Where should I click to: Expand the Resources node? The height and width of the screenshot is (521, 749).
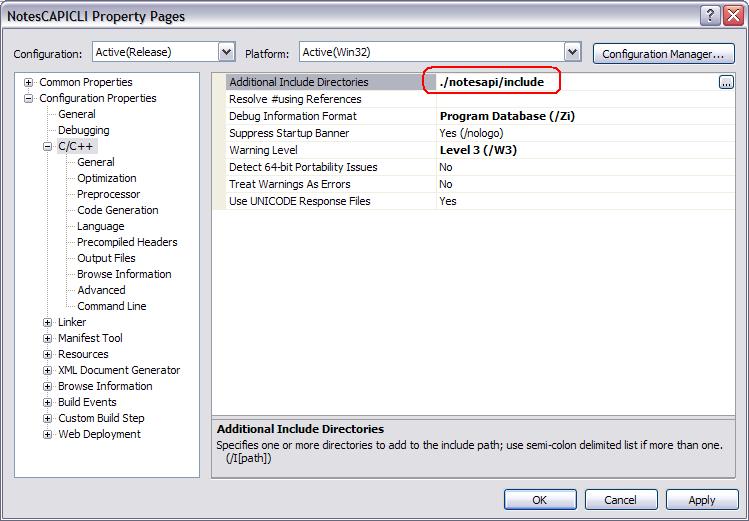coord(47,354)
